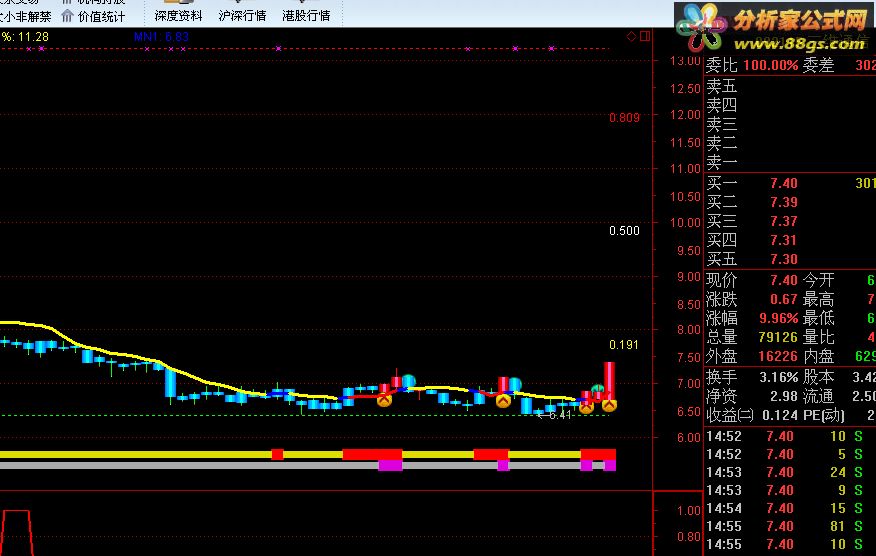Click the yellow arrow marker under the tall red candle
The width and height of the screenshot is (876, 556).
point(609,406)
